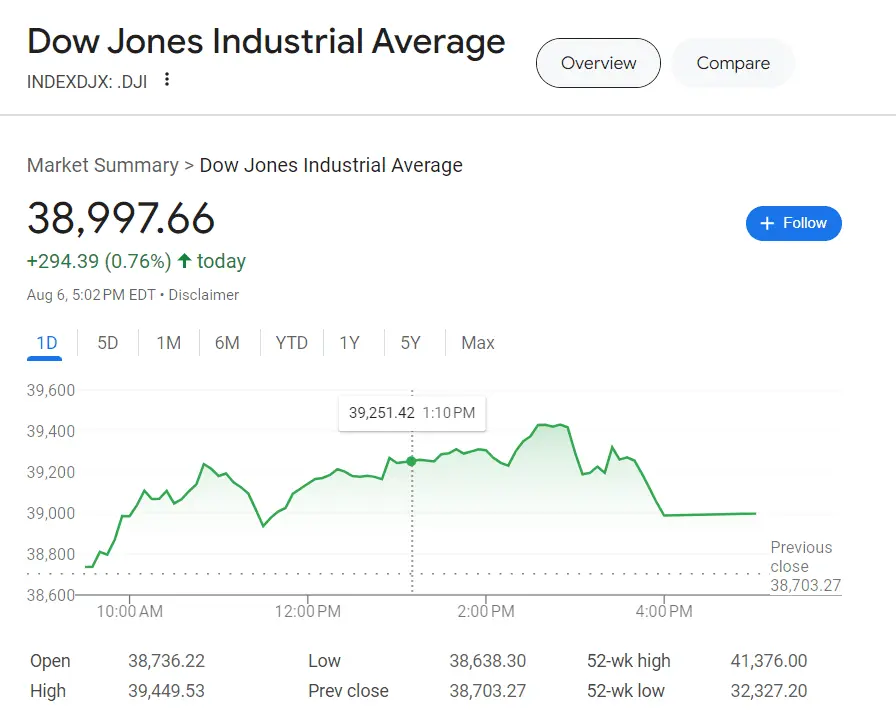The image size is (896, 720).
Task: Click the 38,997.66 current price
Action: click(x=121, y=218)
